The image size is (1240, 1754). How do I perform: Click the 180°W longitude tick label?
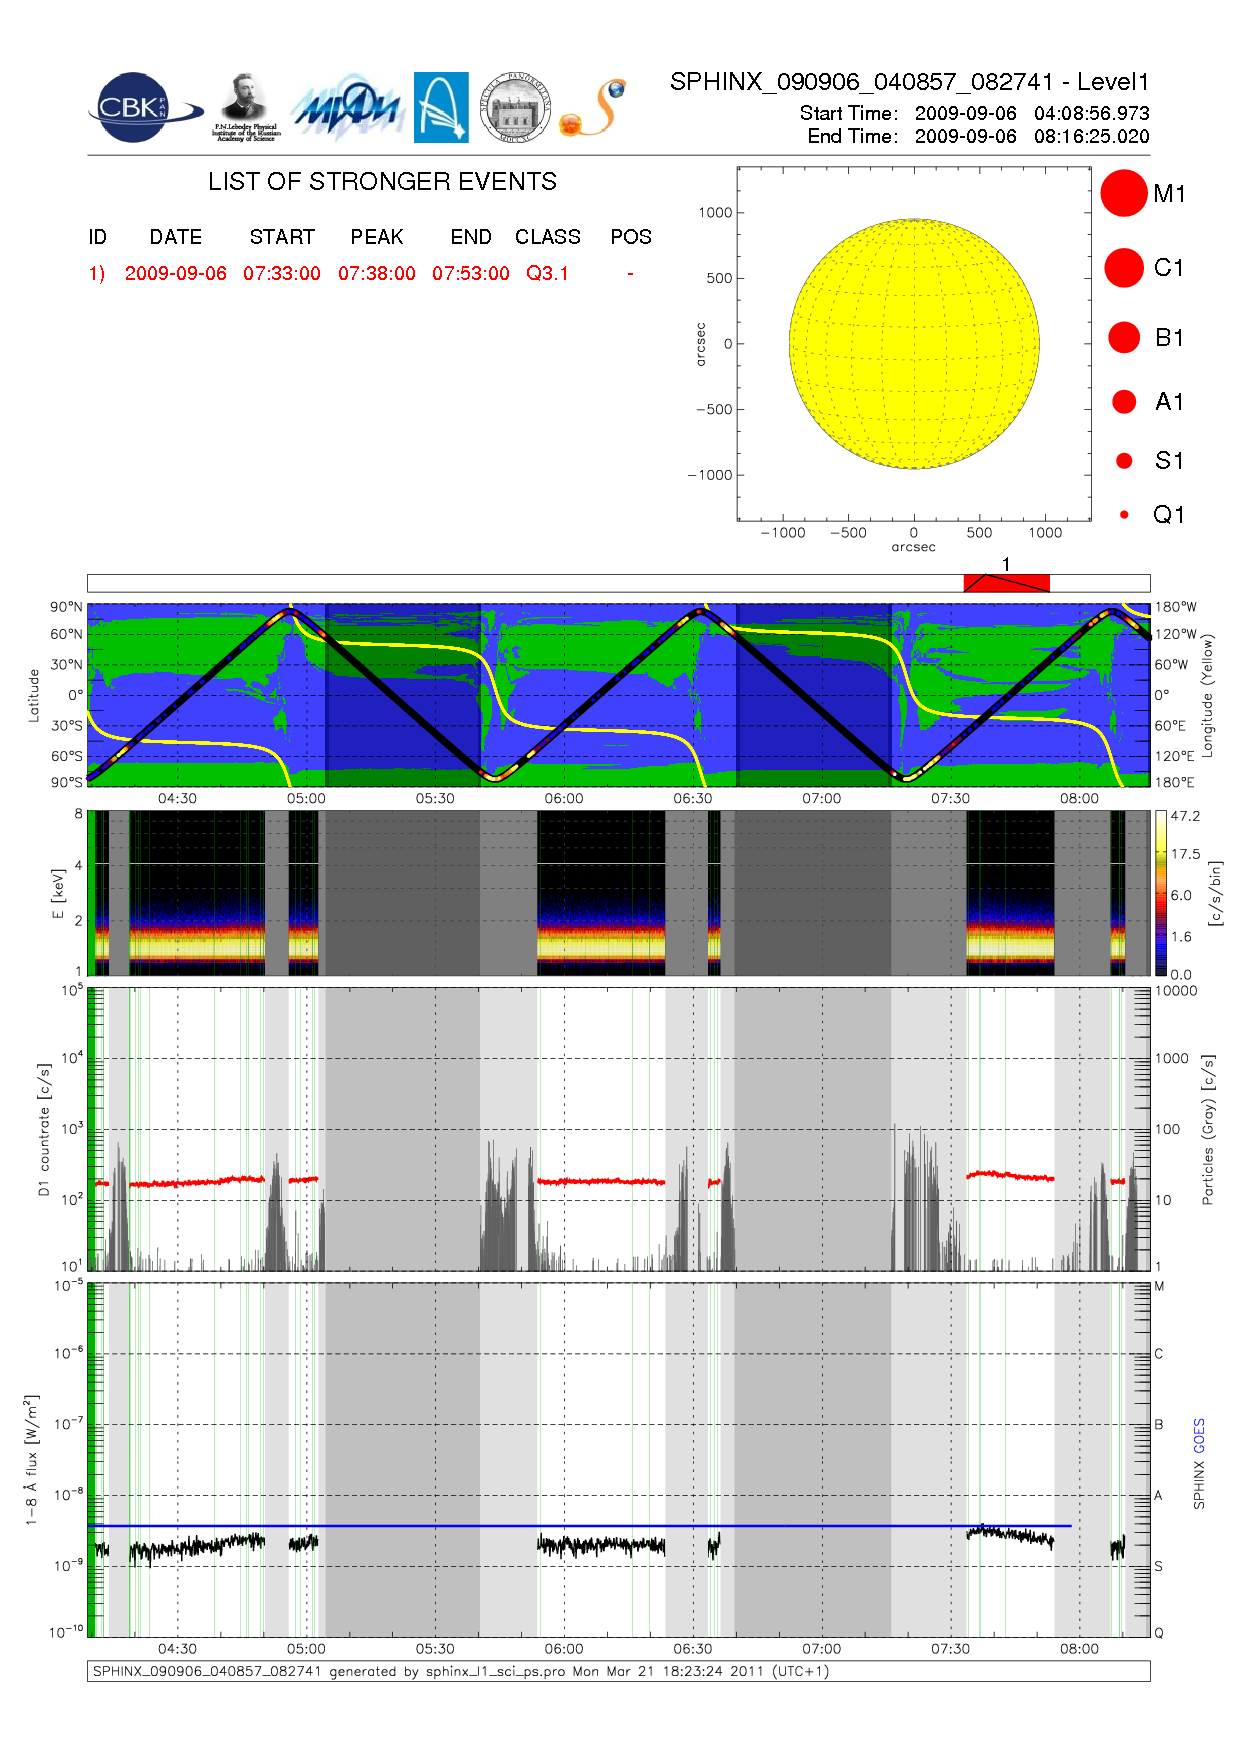click(x=1176, y=607)
